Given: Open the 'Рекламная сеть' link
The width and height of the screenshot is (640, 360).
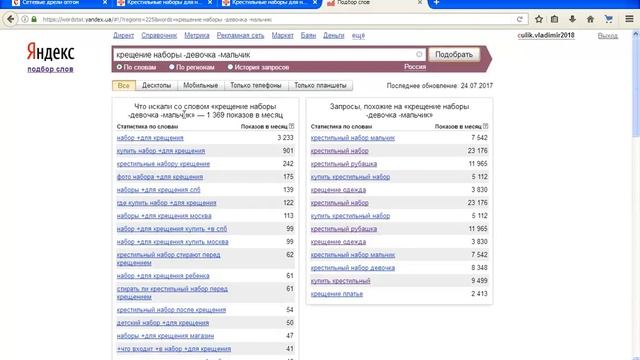Looking at the screenshot, I should (x=240, y=36).
